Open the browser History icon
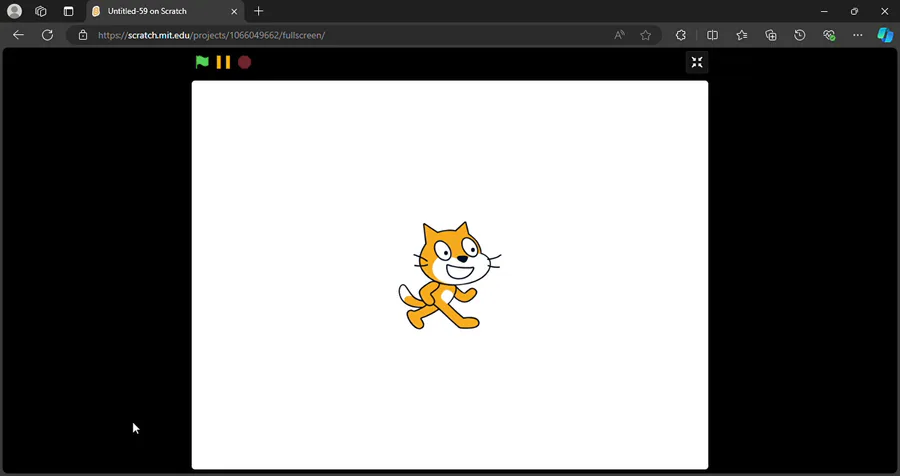Viewport: 900px width, 476px height. pyautogui.click(x=800, y=35)
